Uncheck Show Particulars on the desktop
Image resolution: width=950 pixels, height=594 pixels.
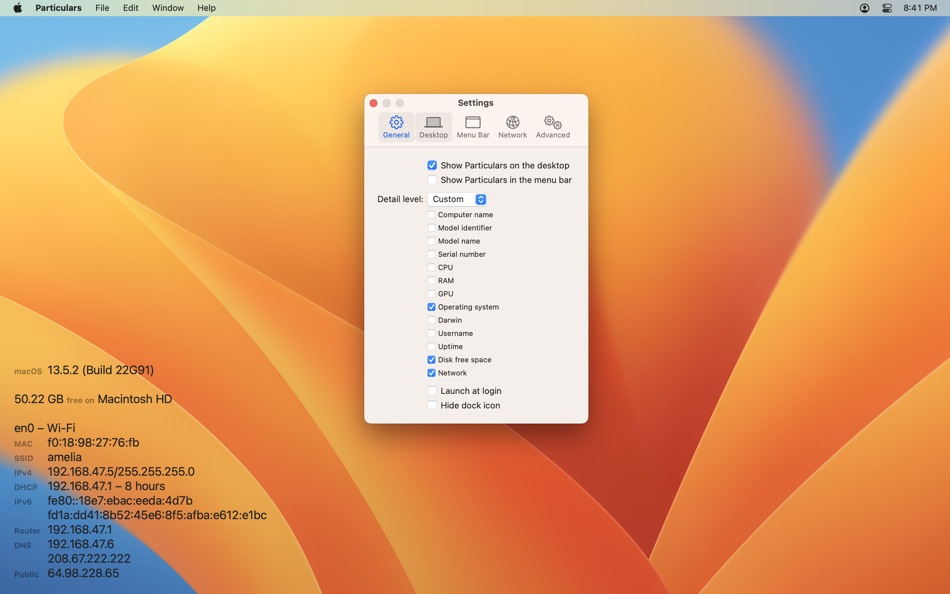(432, 165)
